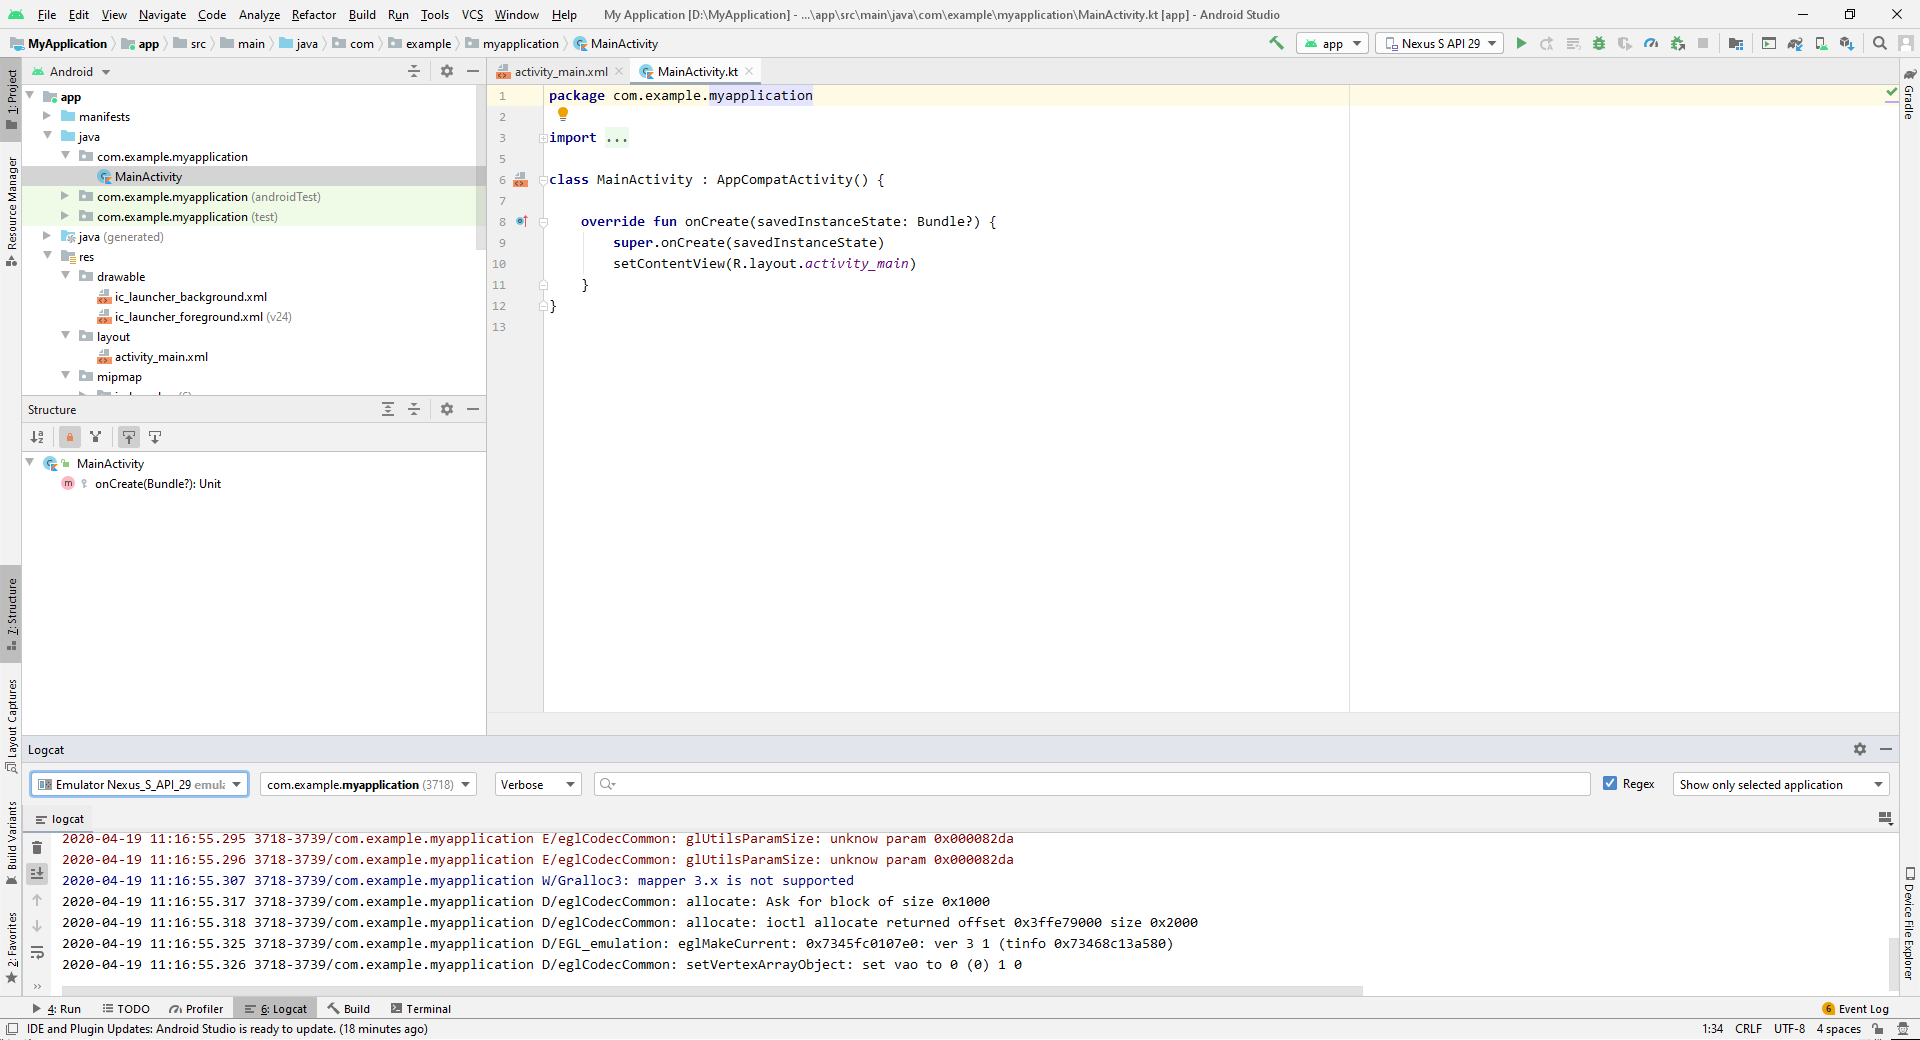Switch to the activity_main.xml editor tab
Screen dimensions: 1920x1040
[560, 72]
